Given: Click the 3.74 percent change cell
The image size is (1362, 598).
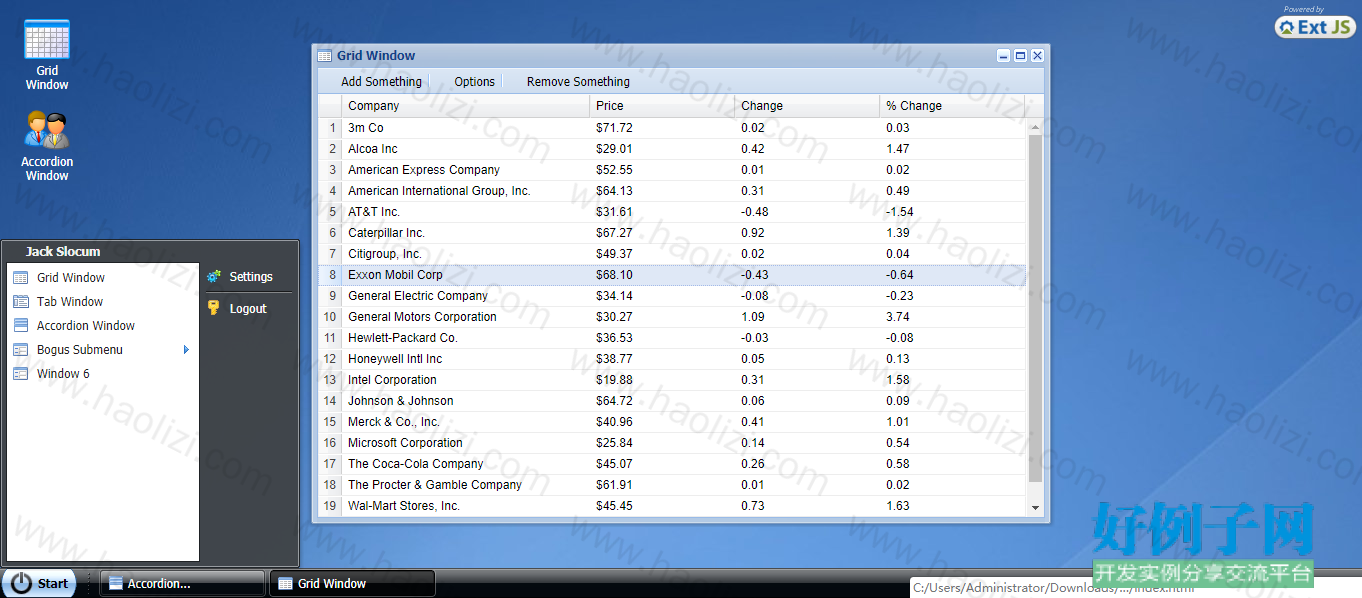Looking at the screenshot, I should [x=952, y=317].
